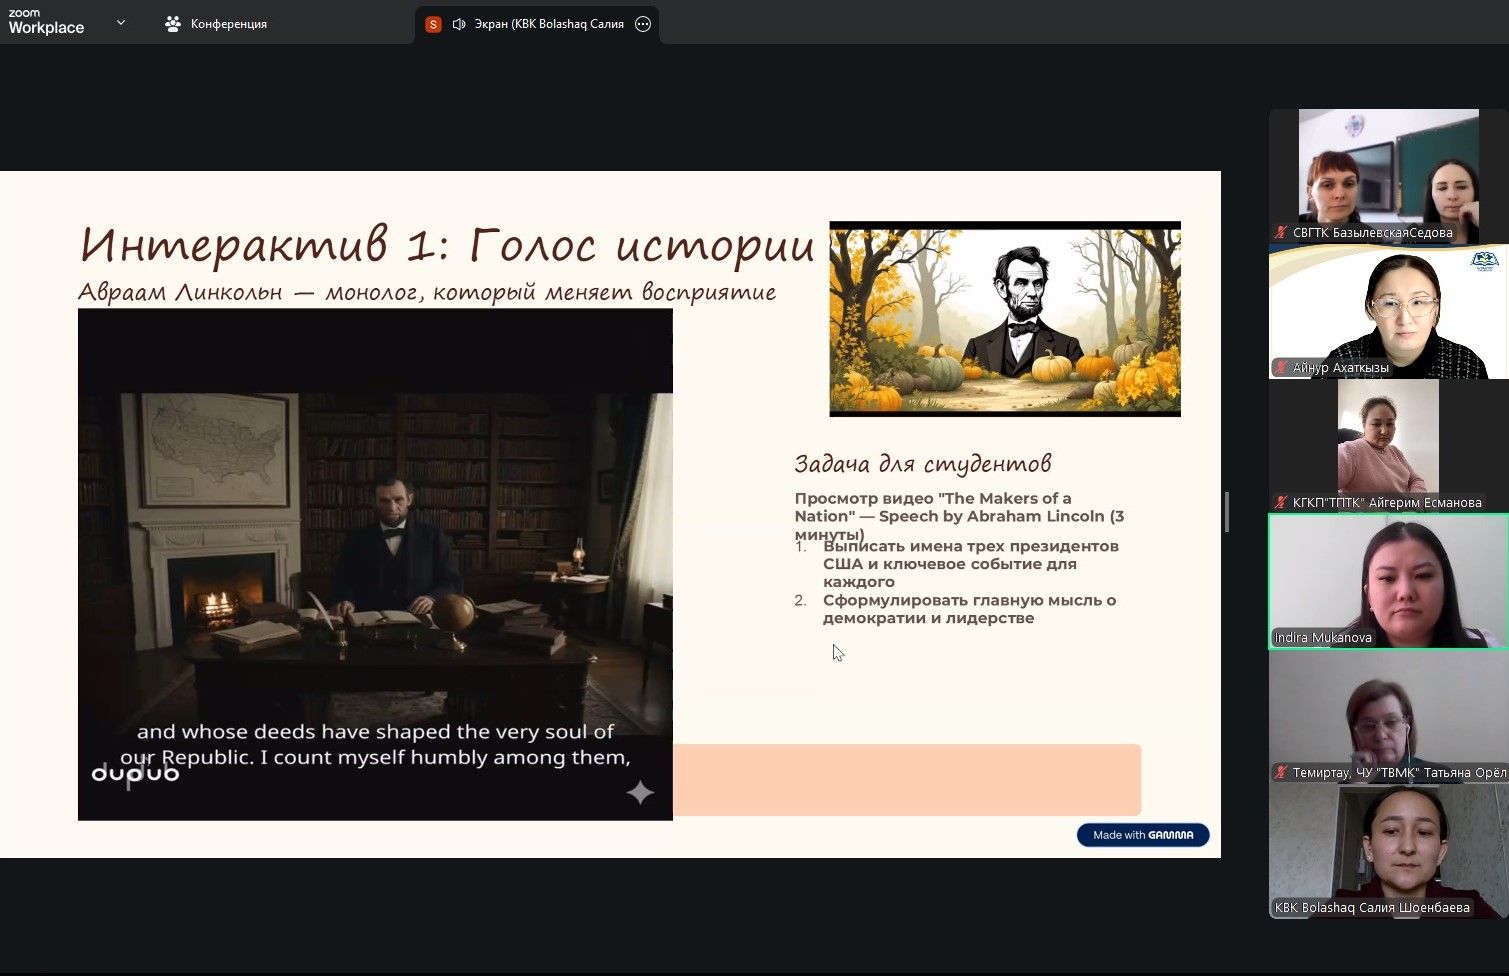This screenshot has height=976, width=1509.
Task: Select the КВК Bolashaq Салия Шоенбаева video tile
Action: tap(1388, 851)
